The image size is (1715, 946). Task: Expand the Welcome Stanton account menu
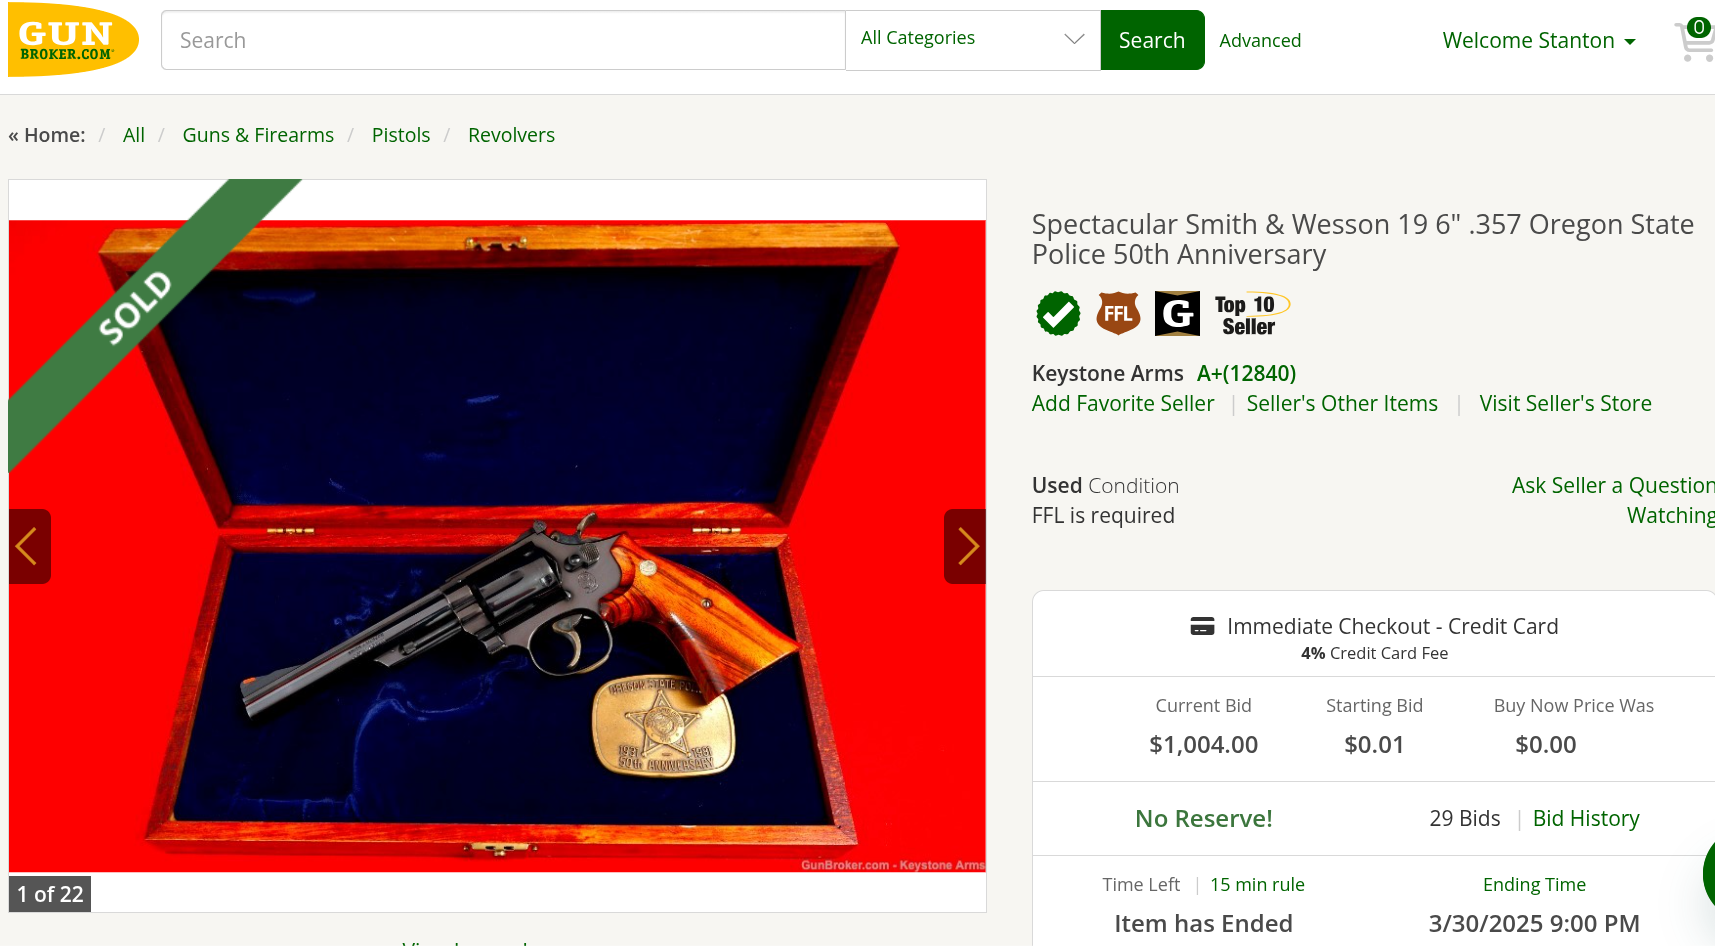(x=1539, y=41)
